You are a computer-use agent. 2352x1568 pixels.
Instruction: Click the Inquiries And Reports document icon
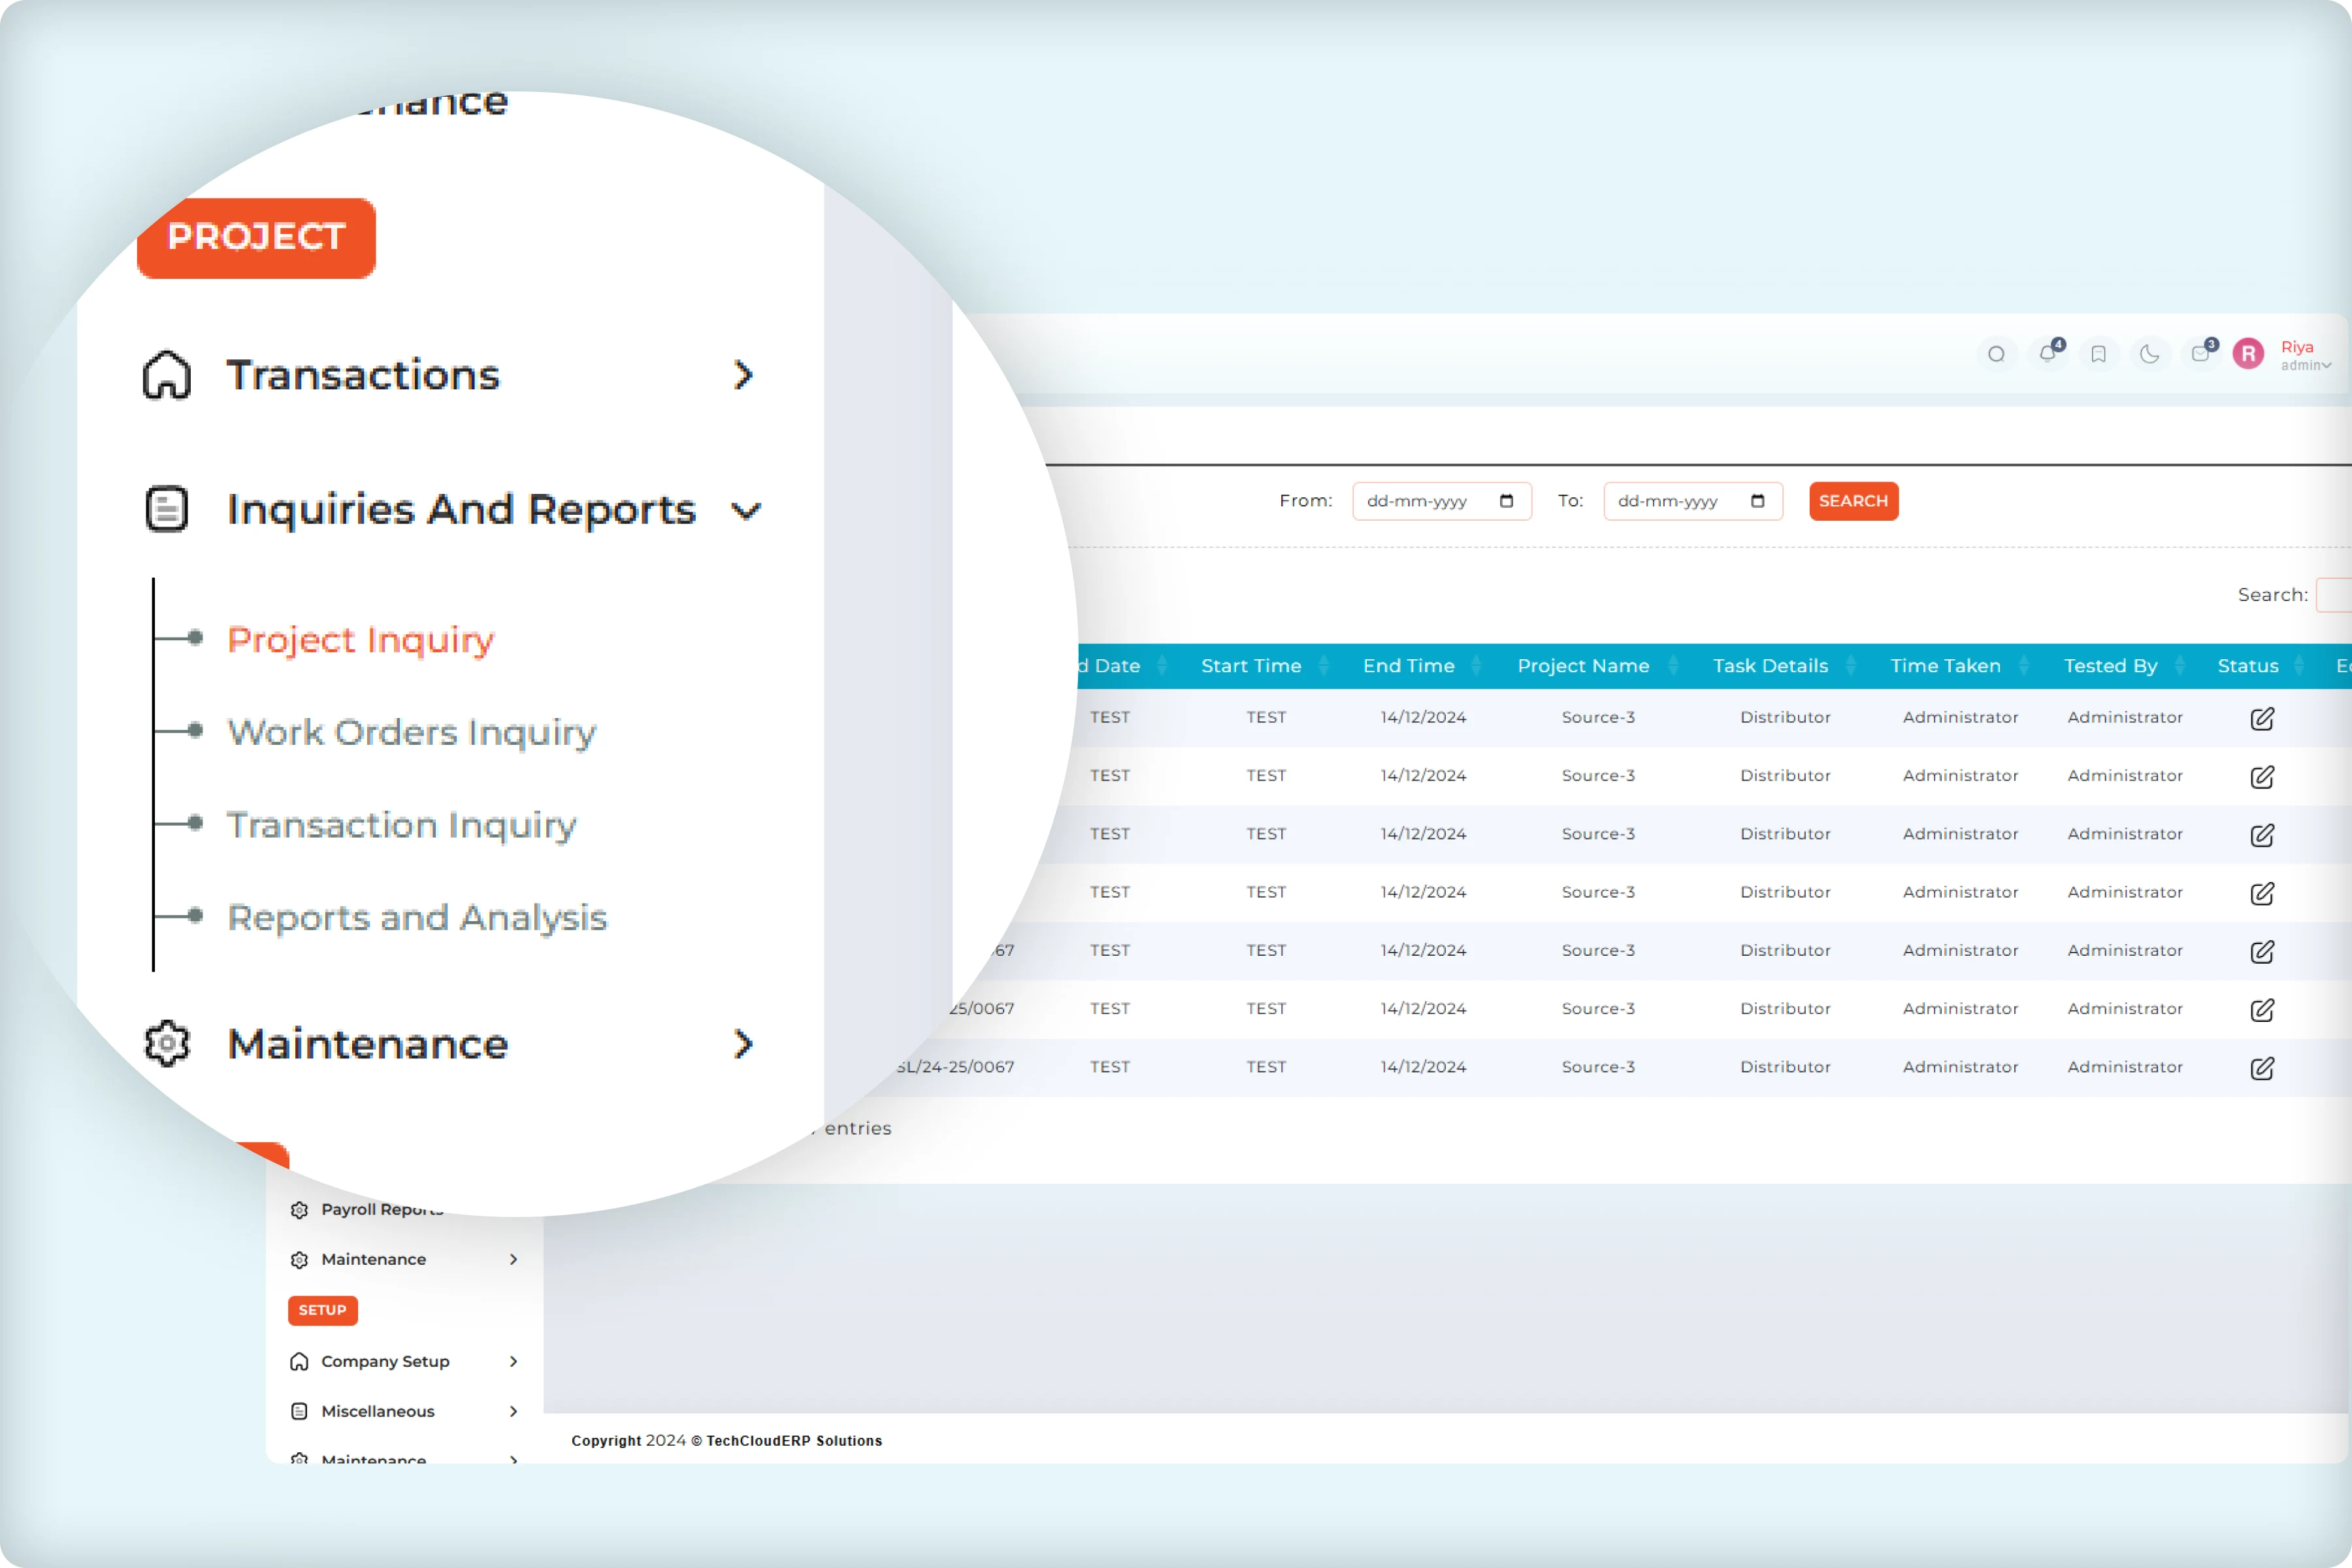coord(166,509)
